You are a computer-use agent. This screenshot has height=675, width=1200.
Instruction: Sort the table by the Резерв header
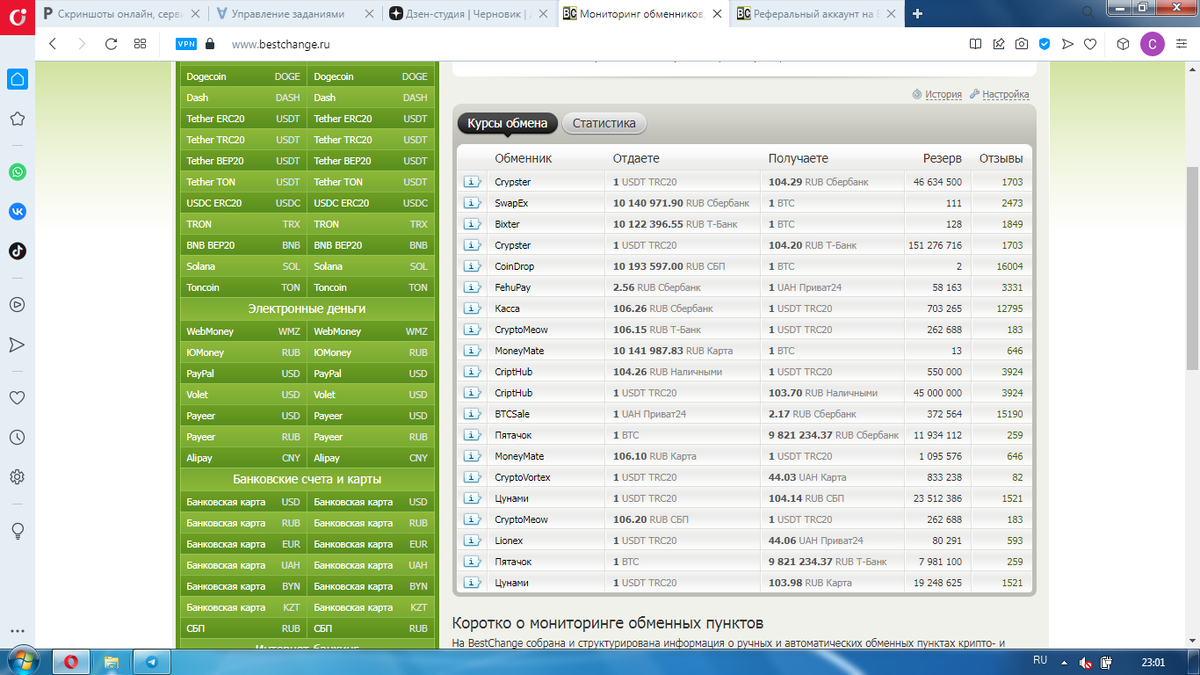point(942,158)
